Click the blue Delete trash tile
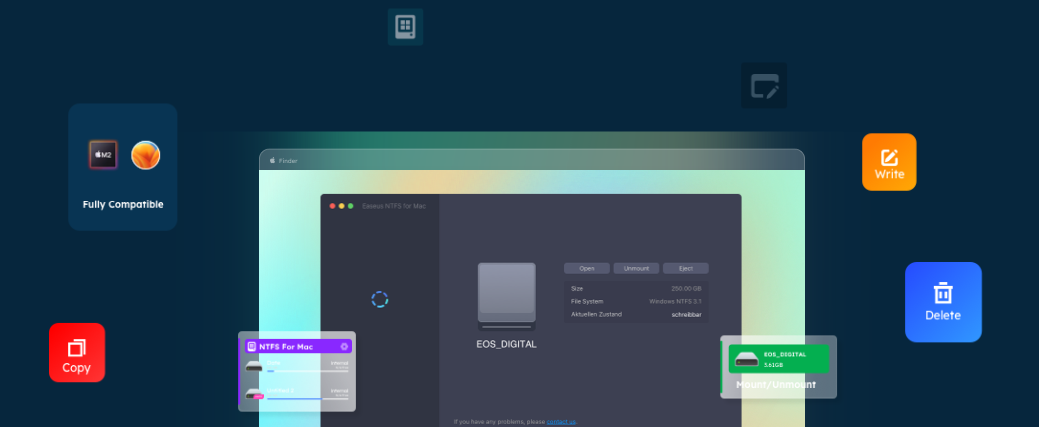Screen dimensions: 1039x427 [x=943, y=302]
